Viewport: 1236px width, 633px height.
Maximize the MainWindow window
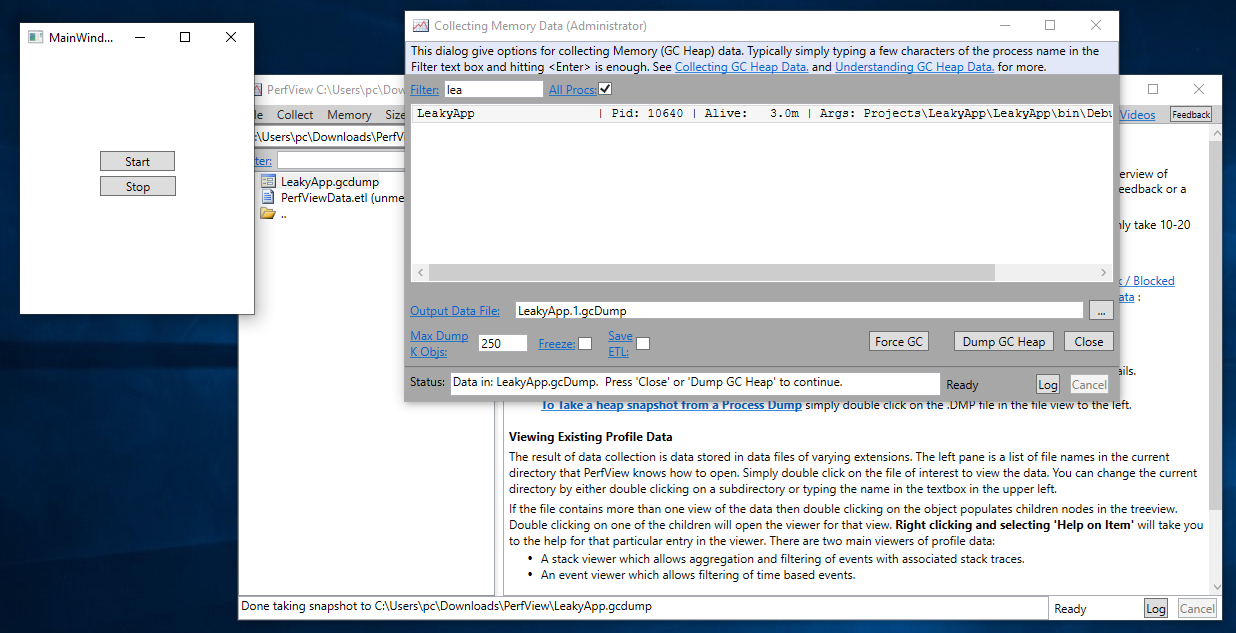(x=185, y=37)
